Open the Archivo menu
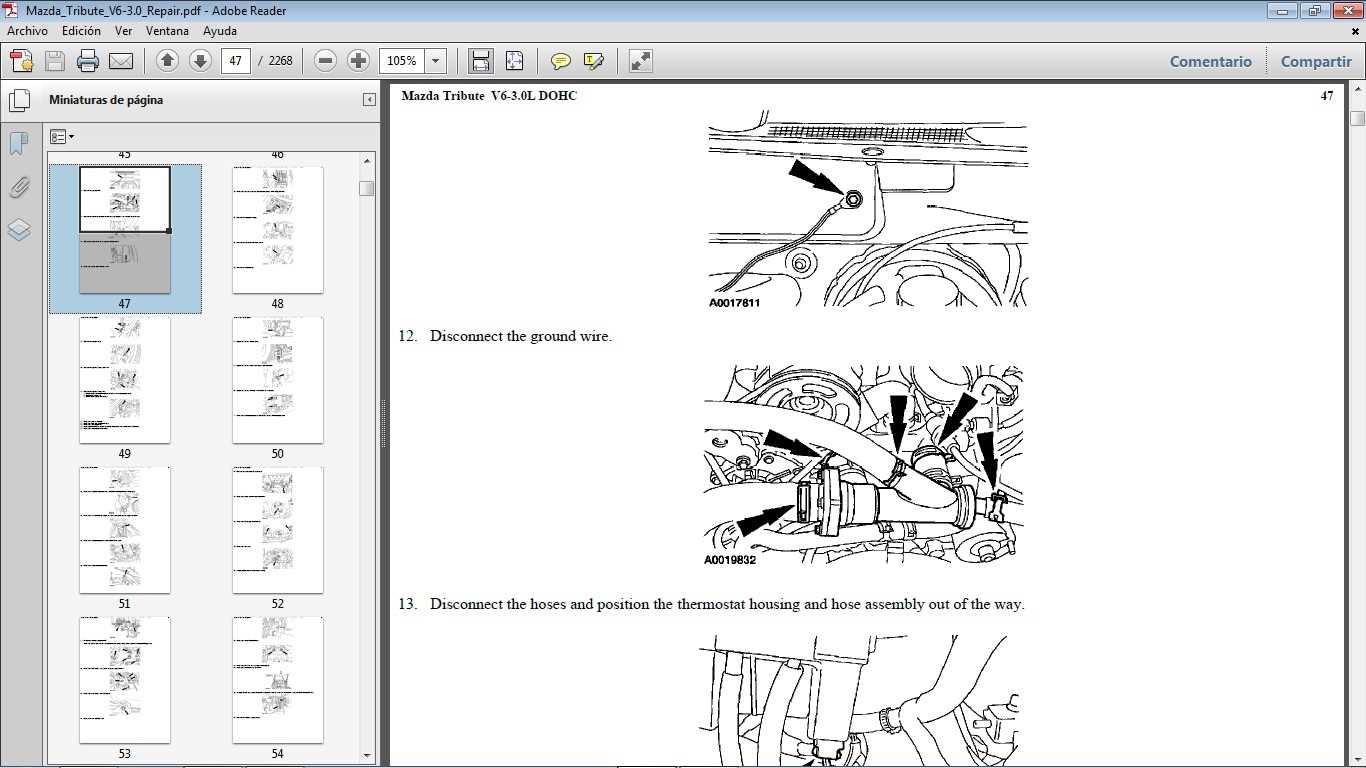 coord(27,31)
